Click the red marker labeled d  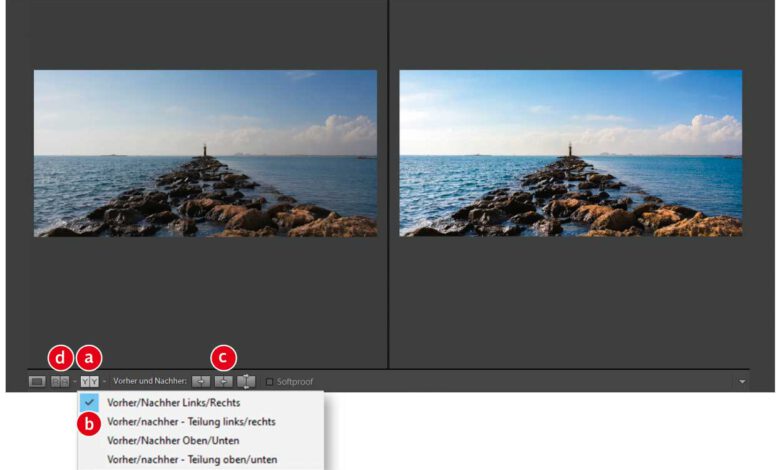[x=61, y=356]
